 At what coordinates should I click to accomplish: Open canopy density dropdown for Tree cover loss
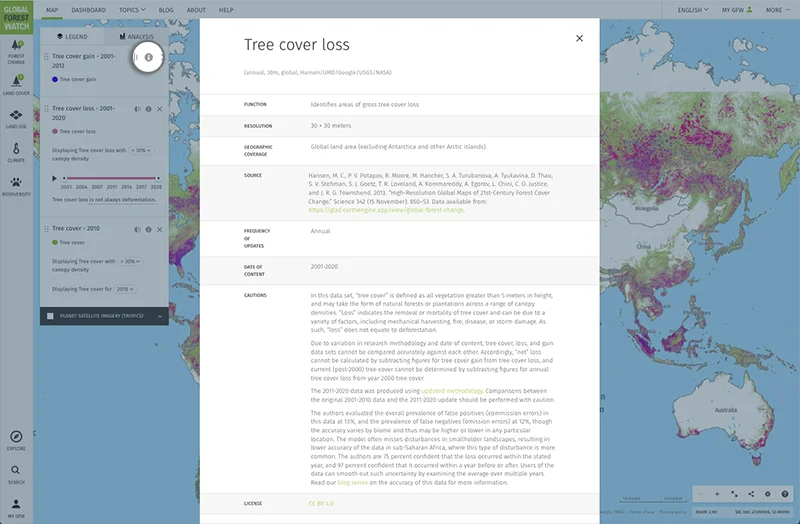point(141,151)
